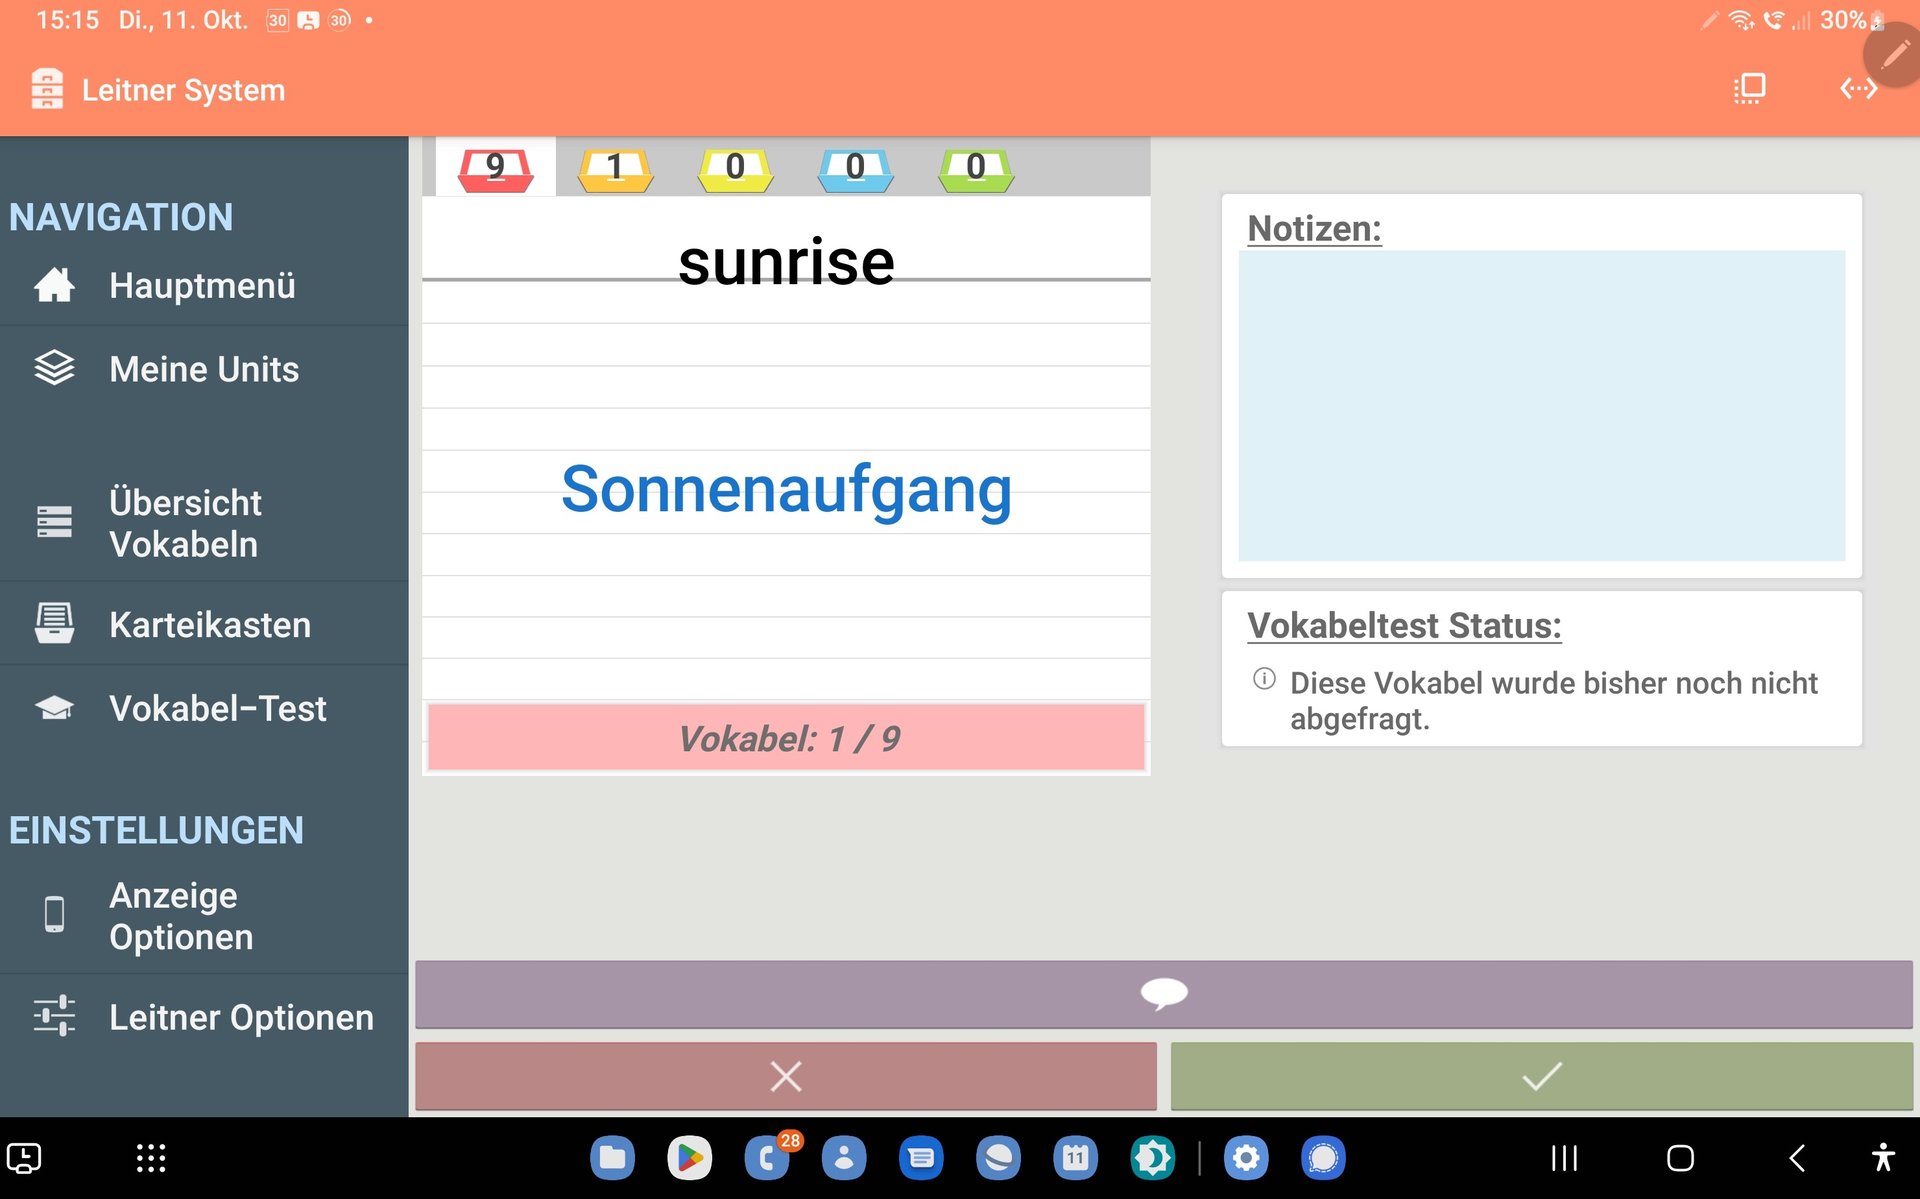Go to Hauptmenü in navigation
Viewport: 1920px width, 1199px height.
click(202, 286)
